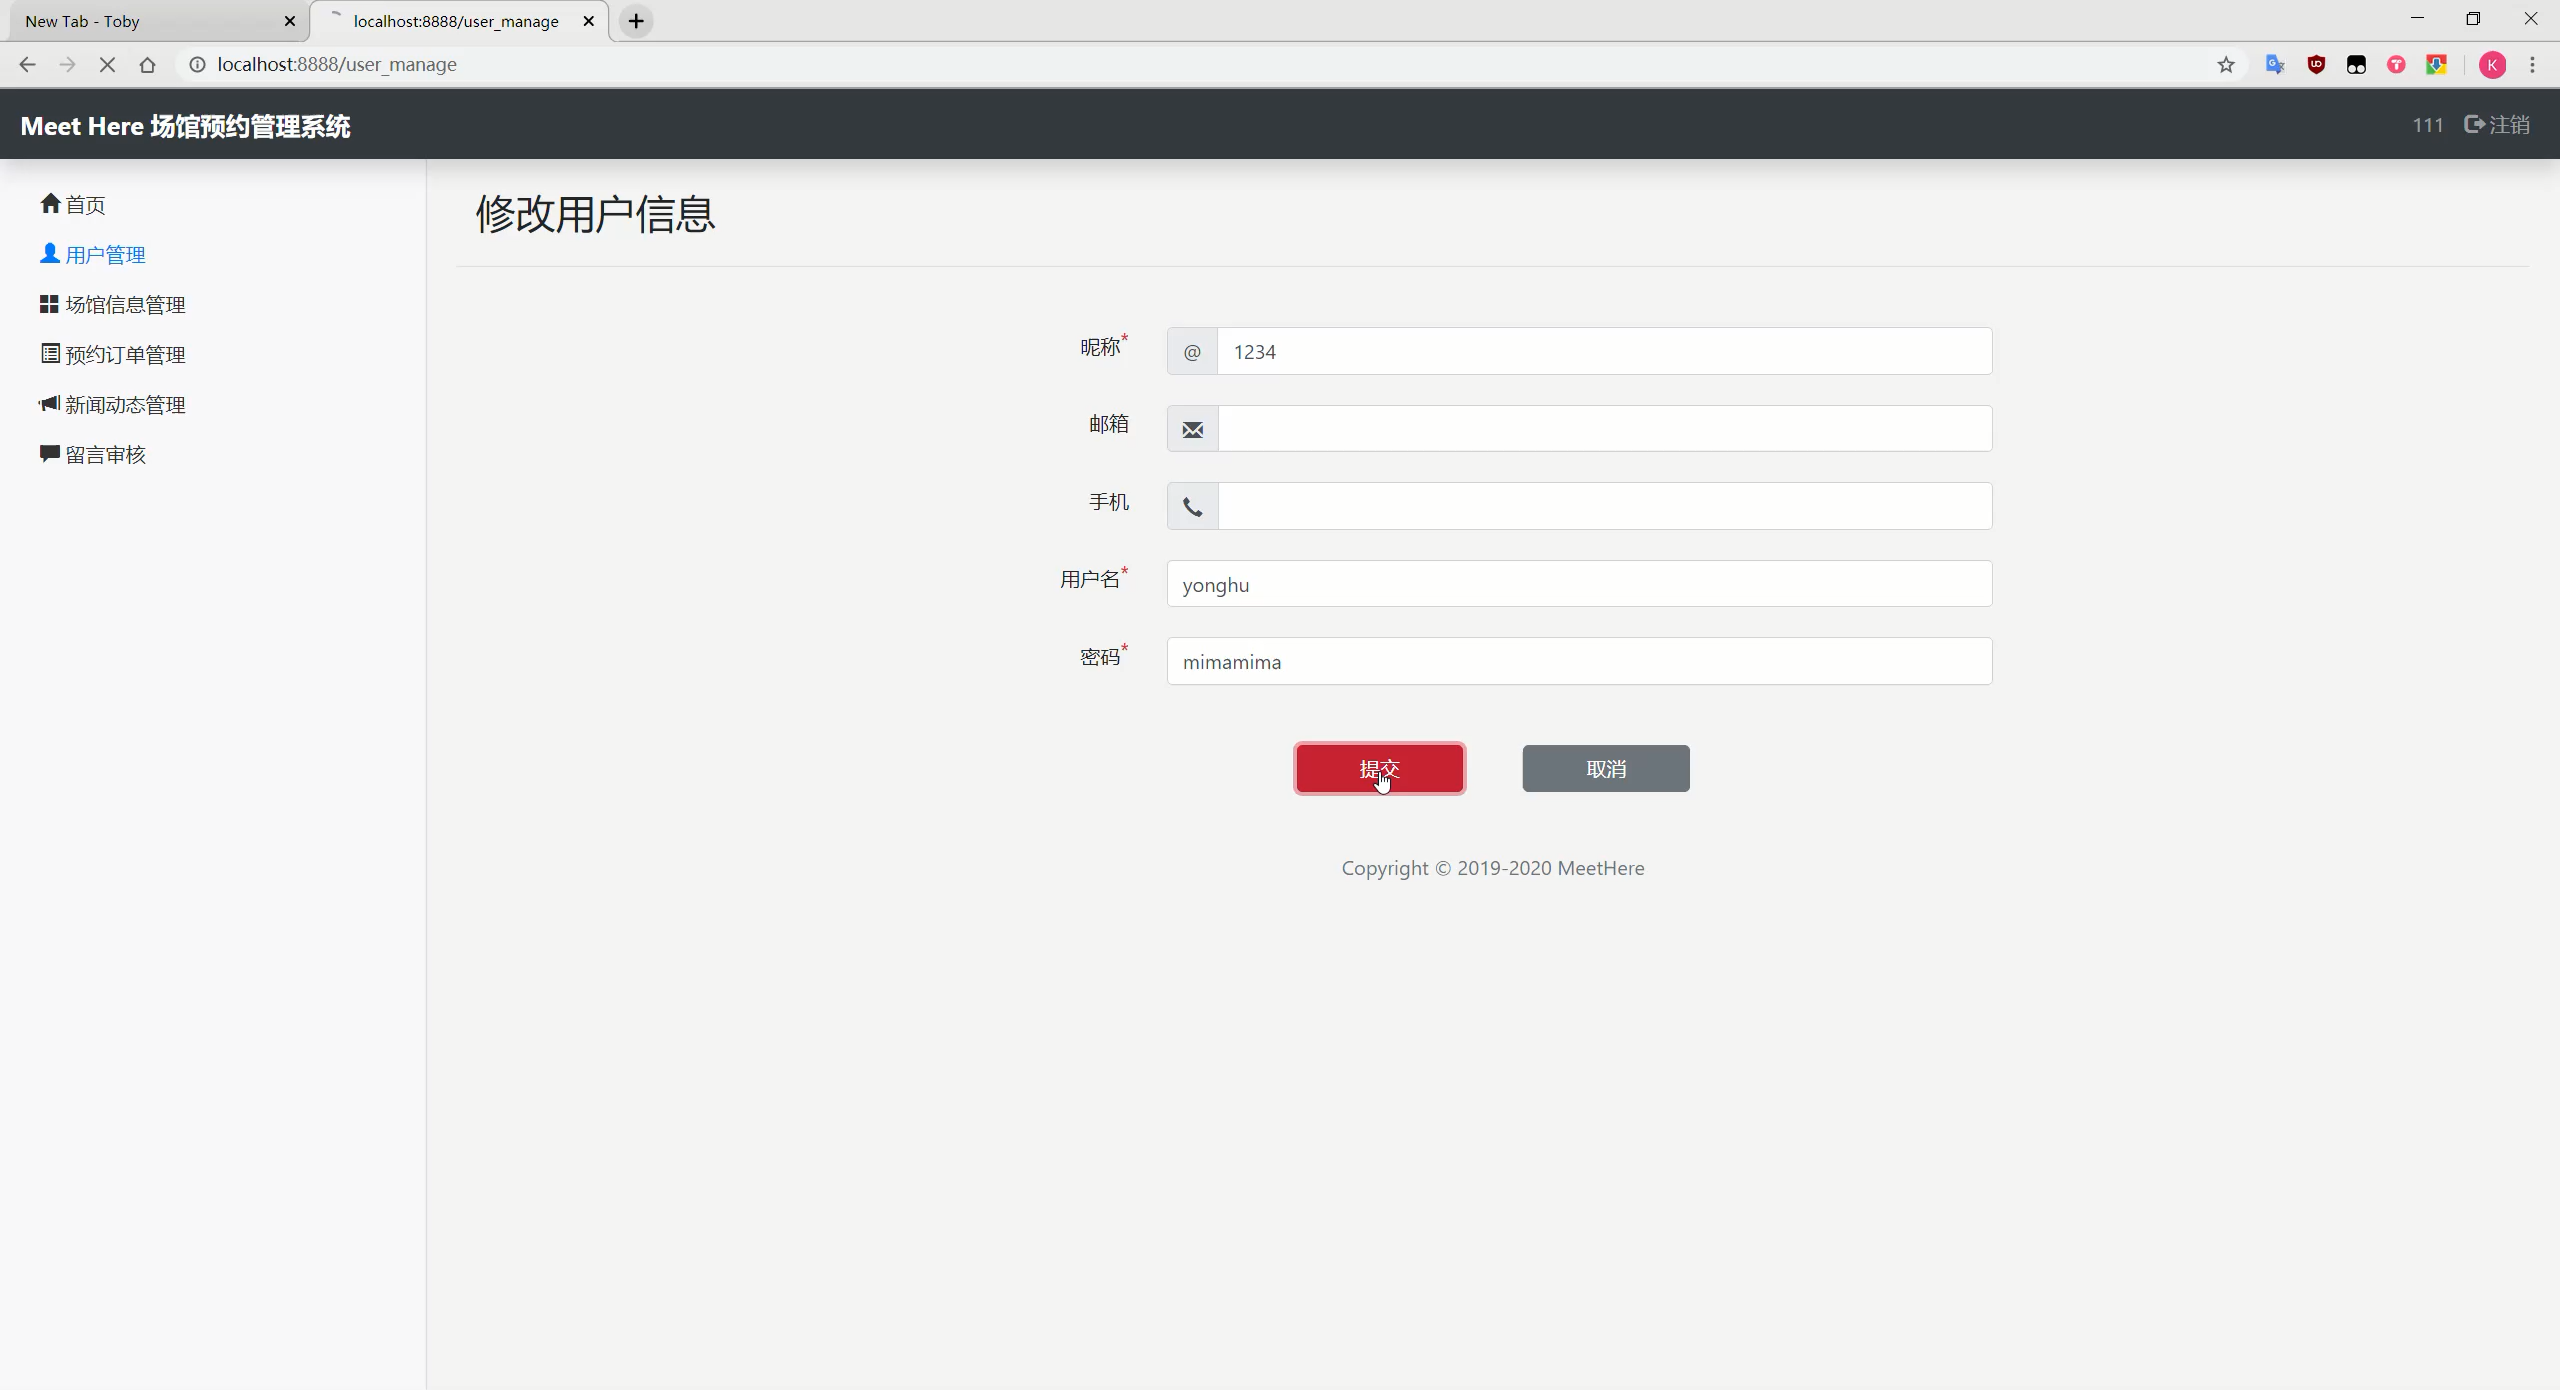2560x1390 pixels.
Task: Open the uBlock shield extension icon
Action: (2316, 65)
